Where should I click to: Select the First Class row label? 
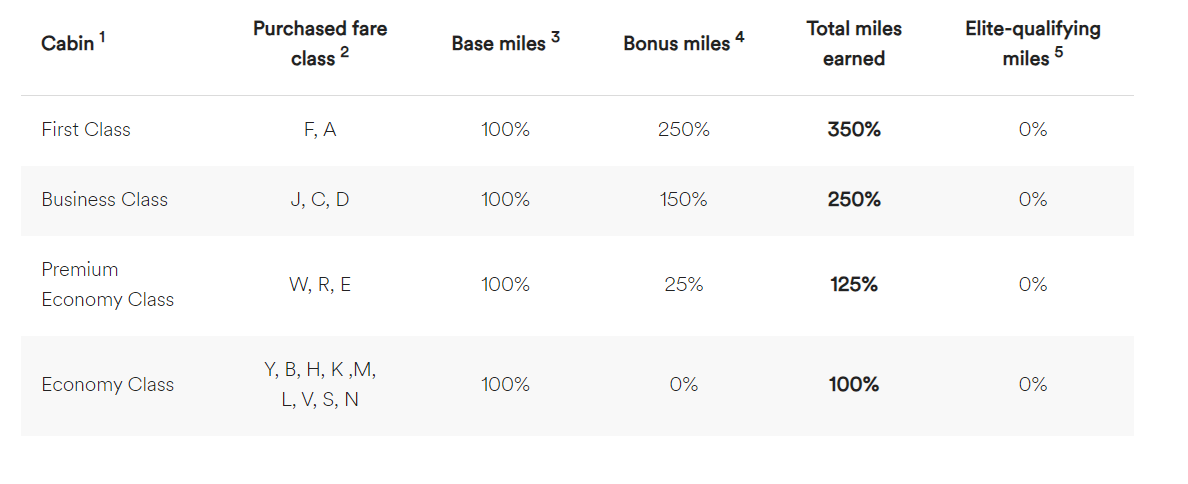tap(86, 129)
